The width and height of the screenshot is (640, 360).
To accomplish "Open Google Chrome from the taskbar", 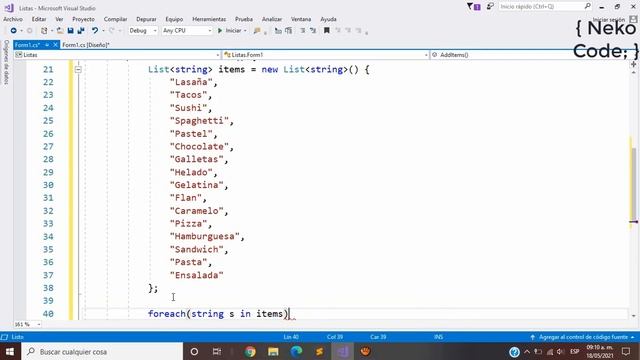I will tap(250, 351).
